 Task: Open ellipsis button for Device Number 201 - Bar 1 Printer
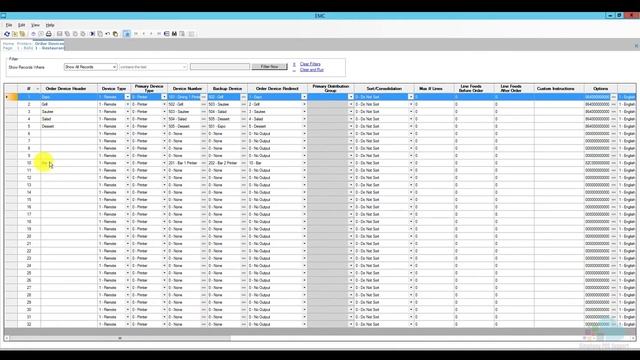tap(204, 163)
